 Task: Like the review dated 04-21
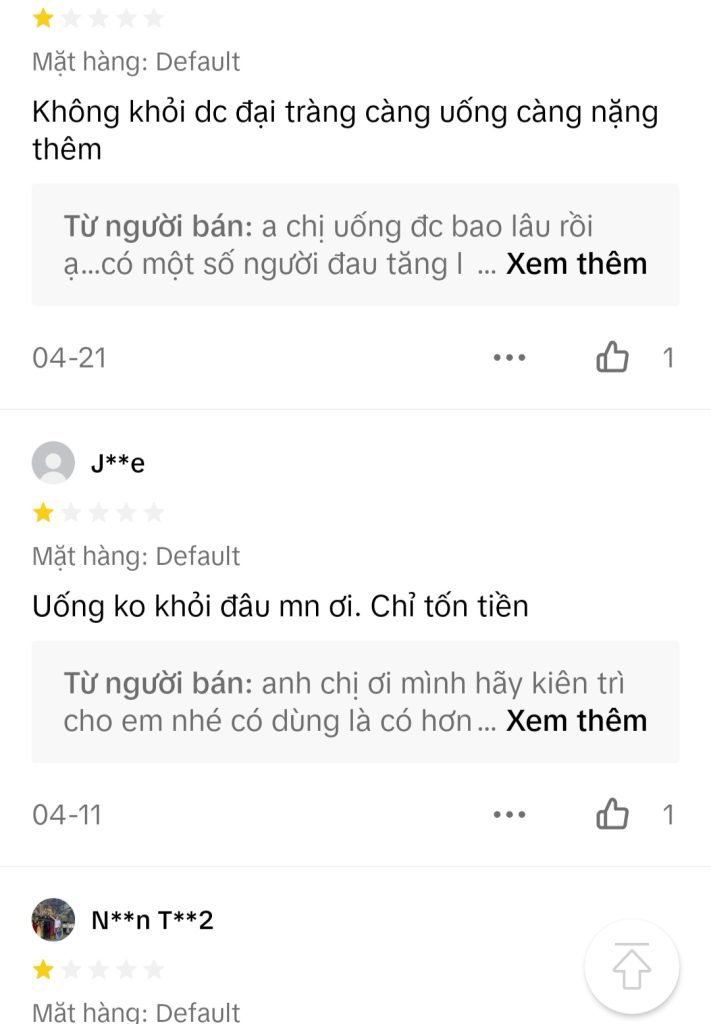pos(614,356)
